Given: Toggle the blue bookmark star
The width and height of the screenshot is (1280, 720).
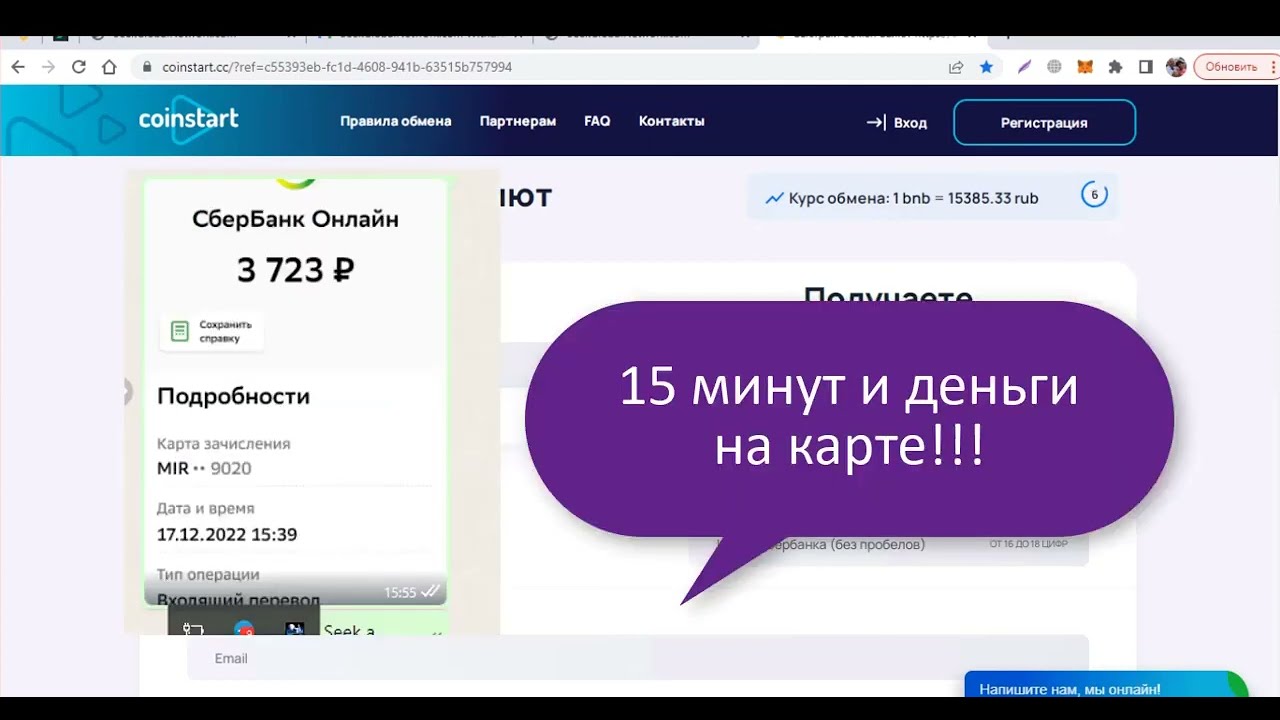Looking at the screenshot, I should (986, 67).
